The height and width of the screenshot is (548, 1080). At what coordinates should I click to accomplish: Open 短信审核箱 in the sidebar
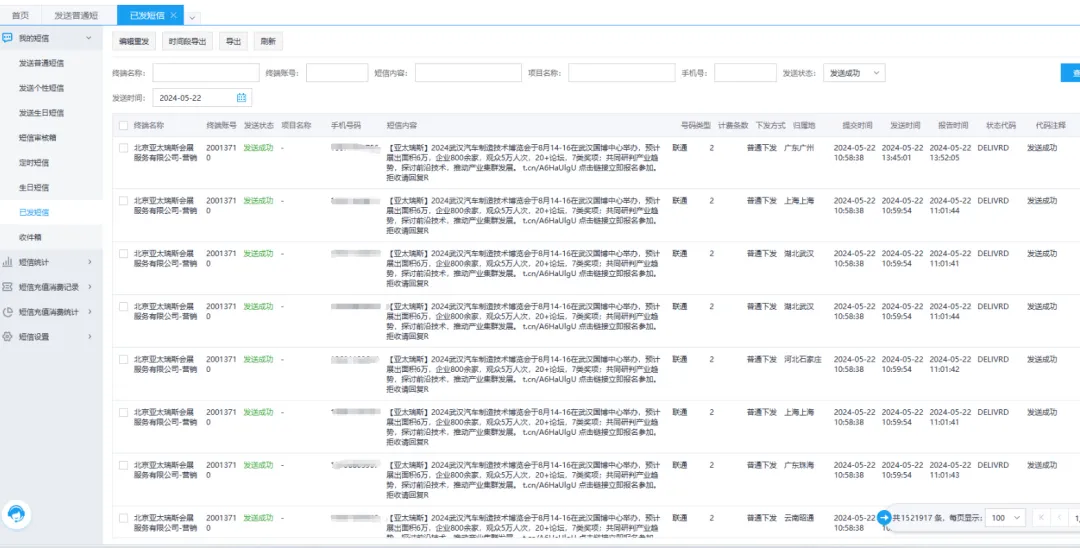point(38,138)
